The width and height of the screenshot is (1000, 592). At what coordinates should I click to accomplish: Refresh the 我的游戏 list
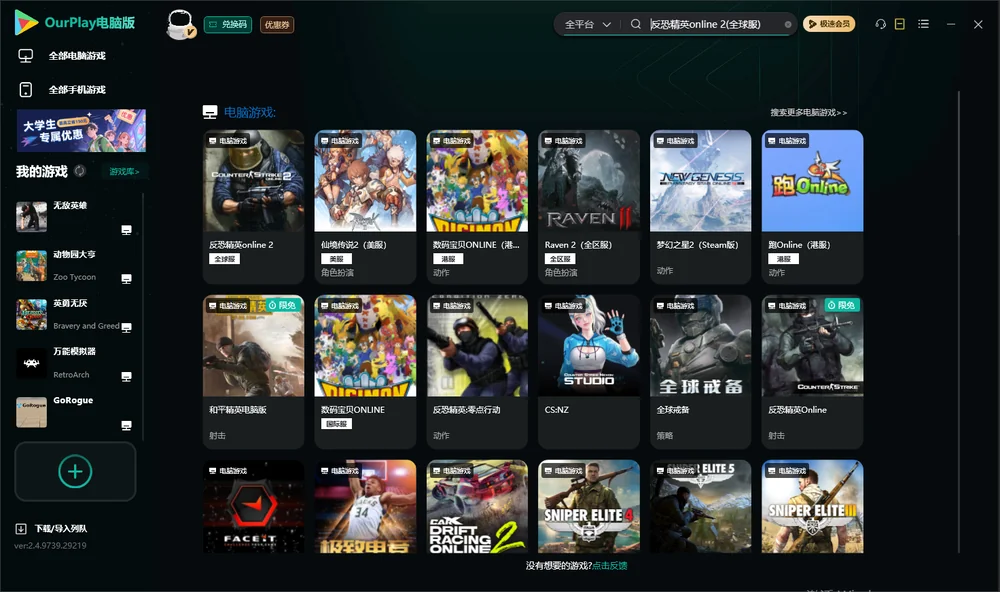click(80, 171)
